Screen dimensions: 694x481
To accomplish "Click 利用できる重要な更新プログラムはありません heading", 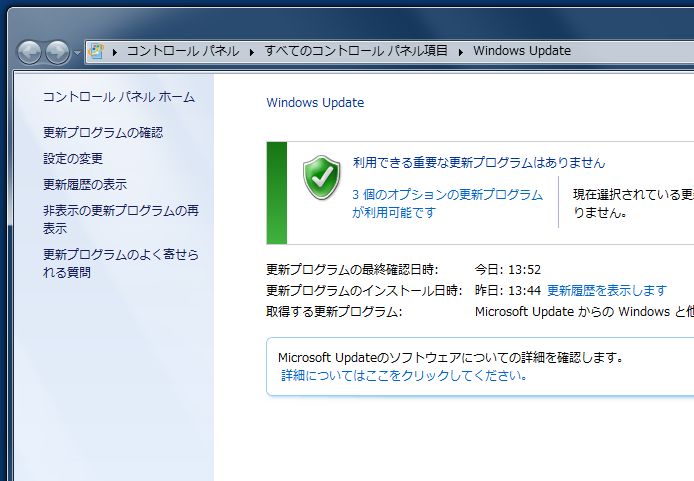I will (479, 163).
